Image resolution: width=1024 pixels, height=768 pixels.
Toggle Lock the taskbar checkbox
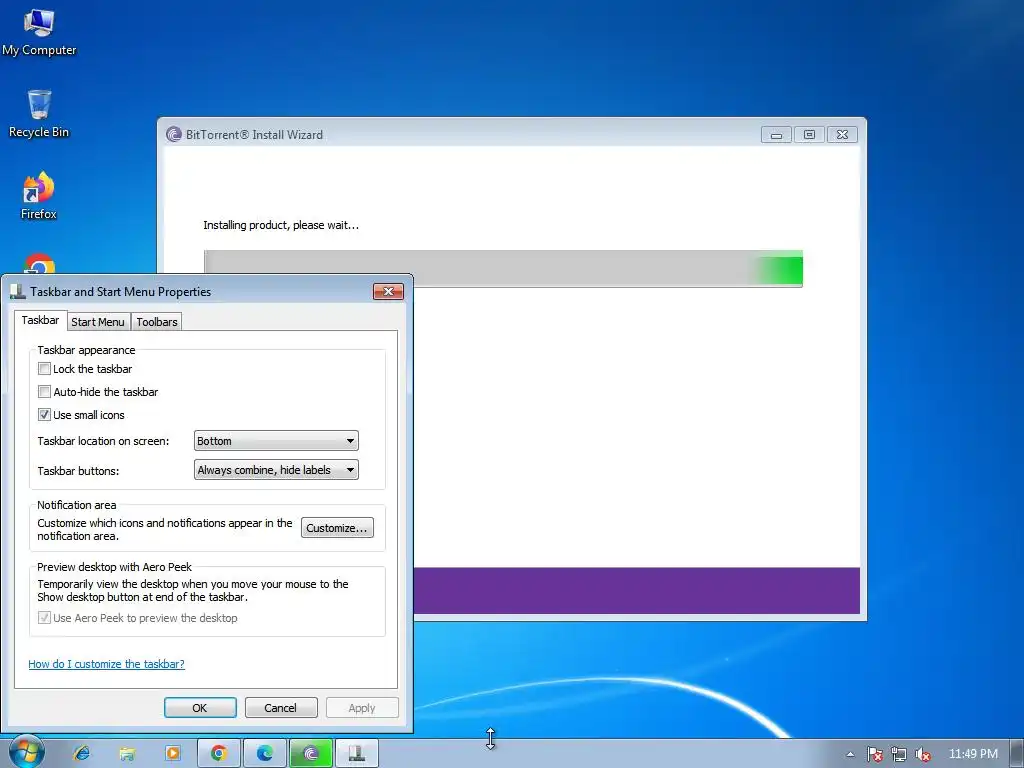[44, 368]
